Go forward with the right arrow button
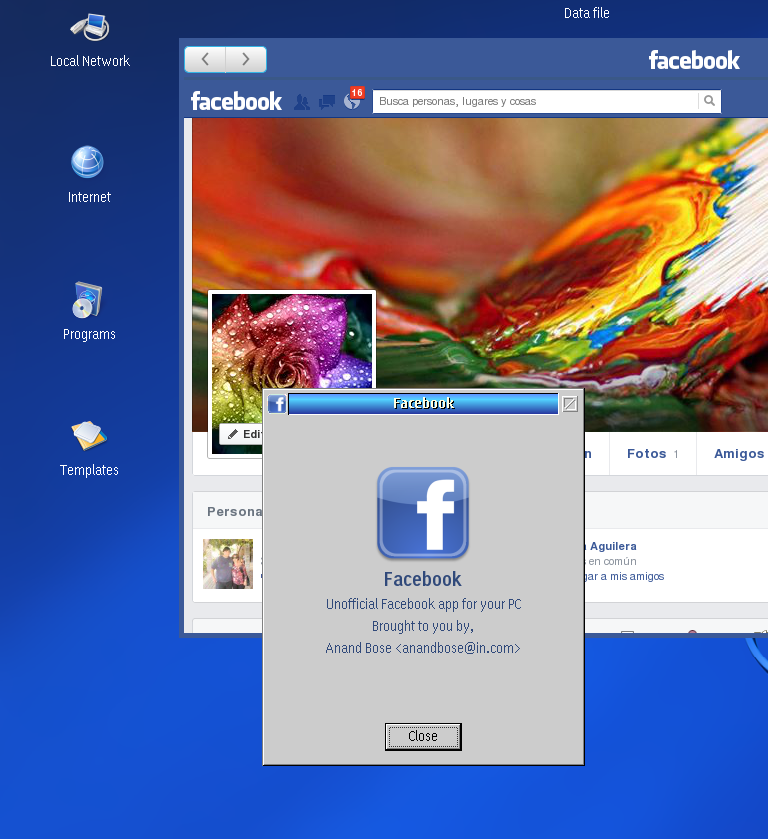This screenshot has width=768, height=839. click(x=246, y=59)
